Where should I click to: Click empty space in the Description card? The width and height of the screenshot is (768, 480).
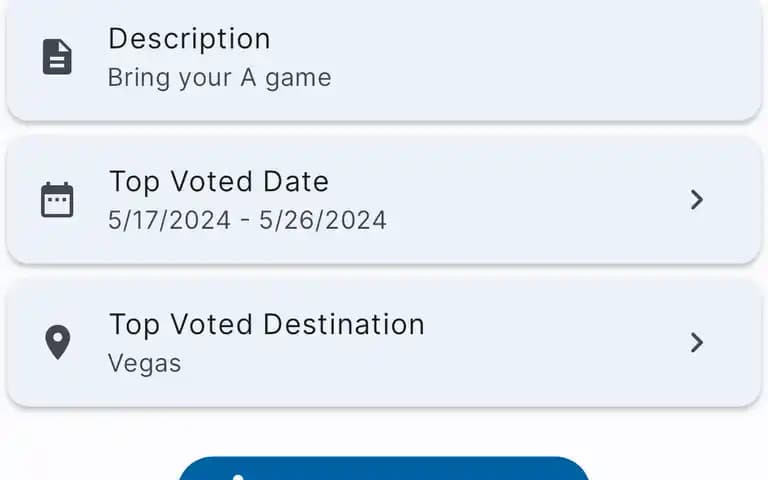(539, 59)
